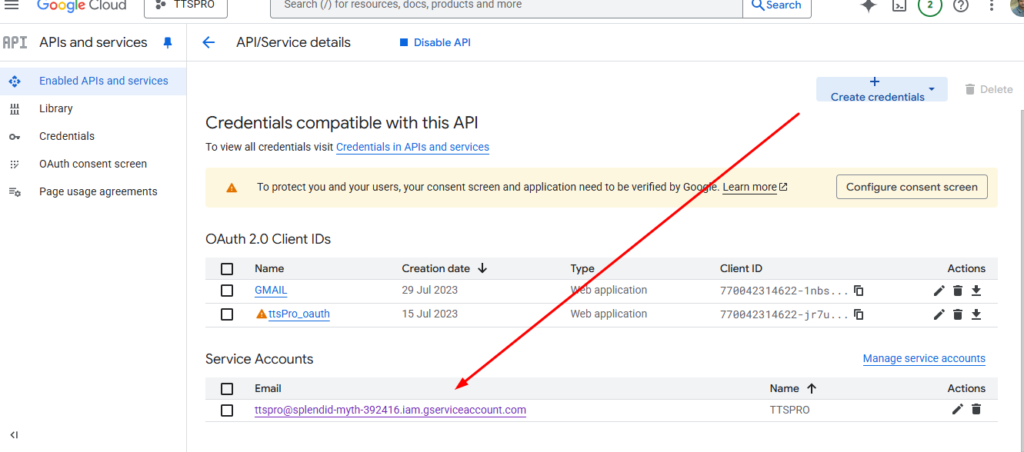Check the ttspro service account checkbox
1024x452 pixels.
(227, 410)
